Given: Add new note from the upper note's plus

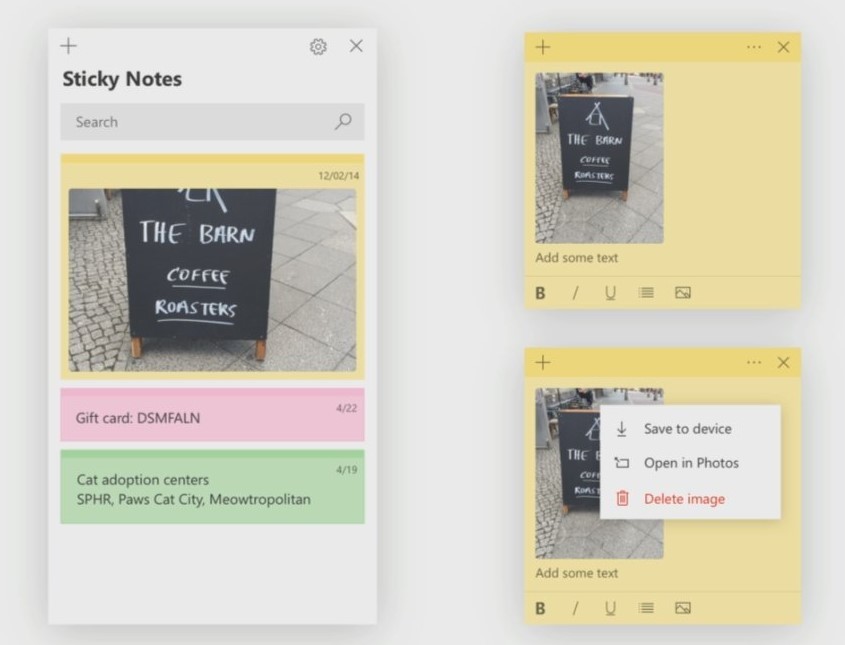Looking at the screenshot, I should [x=543, y=47].
